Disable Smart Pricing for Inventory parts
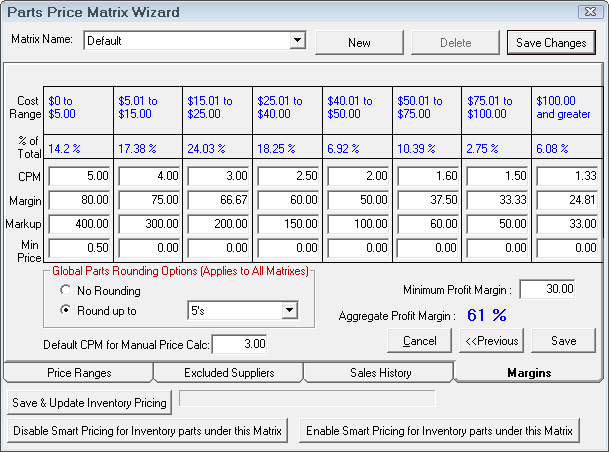 click(148, 431)
